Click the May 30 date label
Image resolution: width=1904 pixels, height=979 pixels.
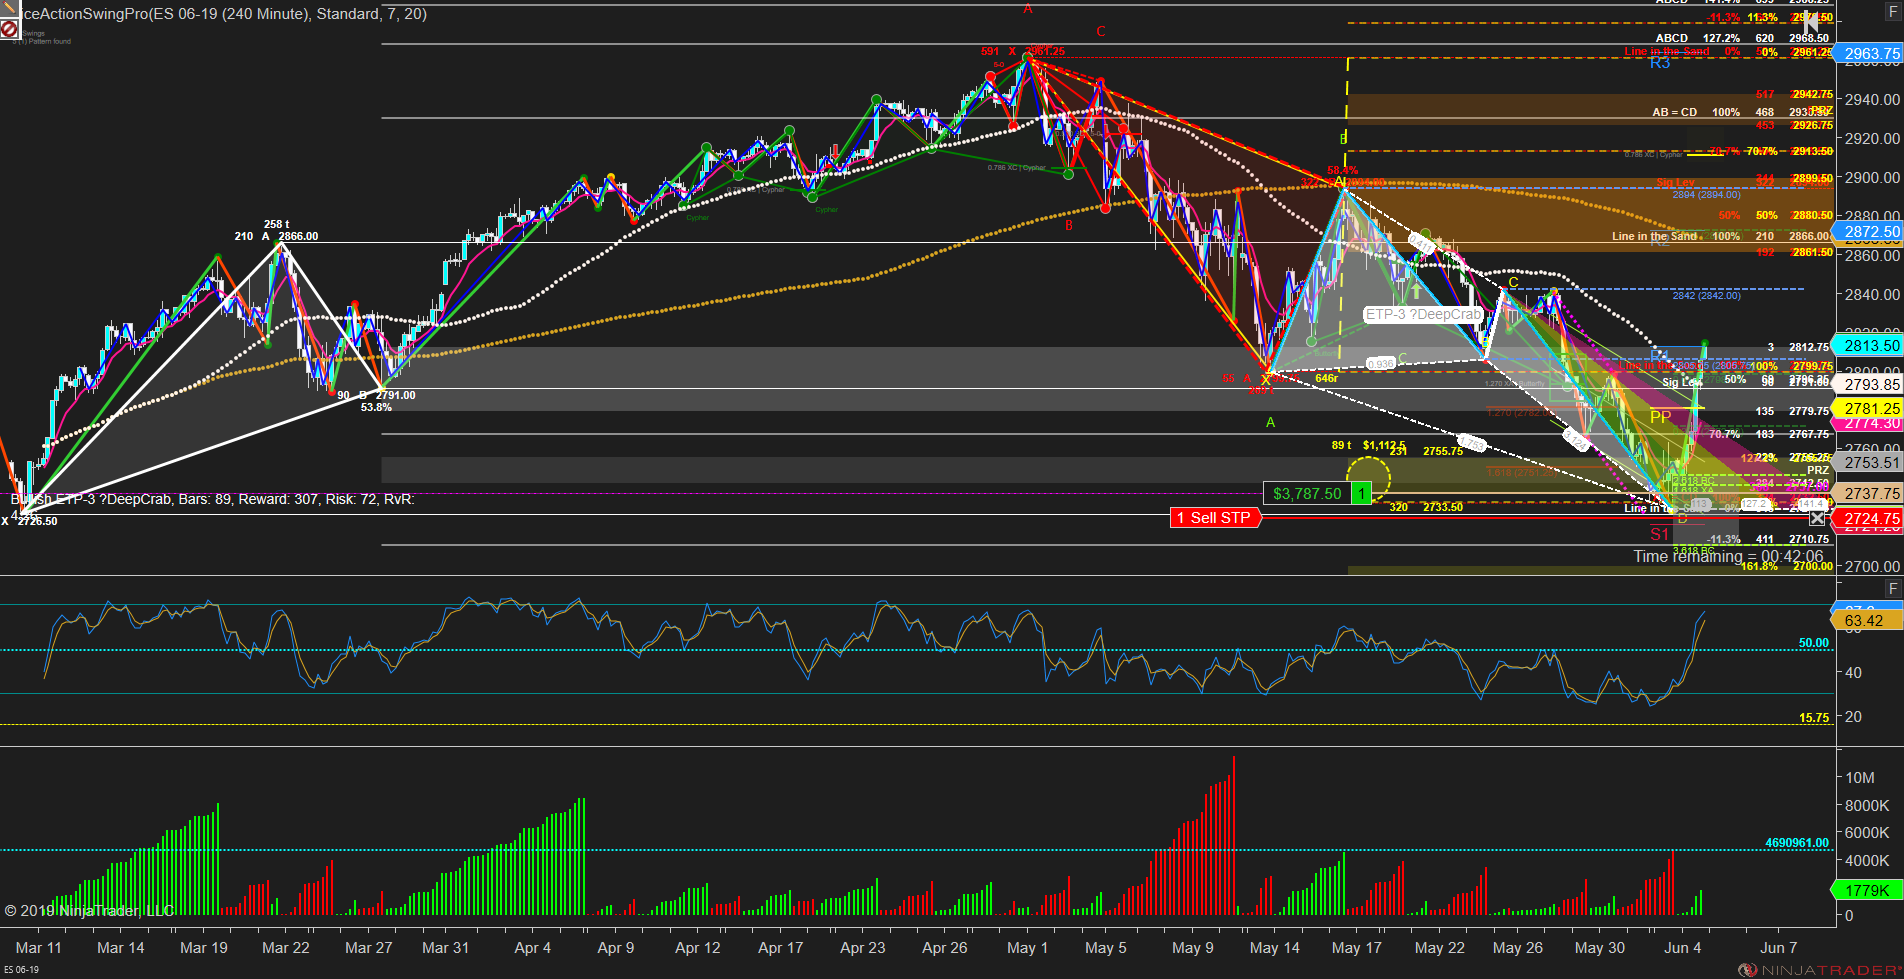coord(1600,948)
